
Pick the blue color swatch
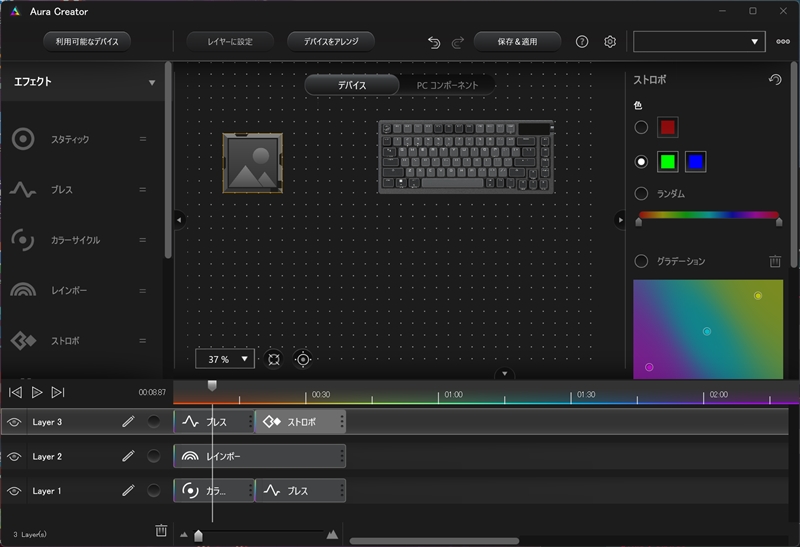click(x=695, y=162)
